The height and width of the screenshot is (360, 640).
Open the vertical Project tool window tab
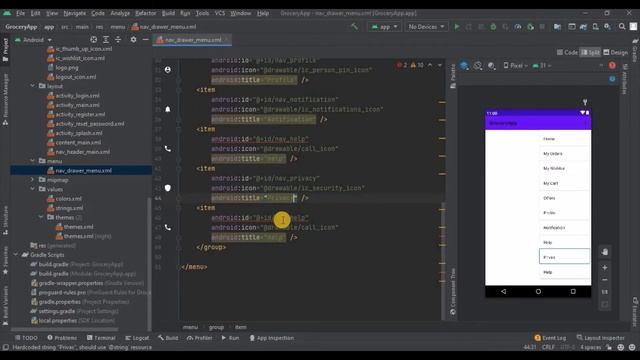click(x=5, y=50)
